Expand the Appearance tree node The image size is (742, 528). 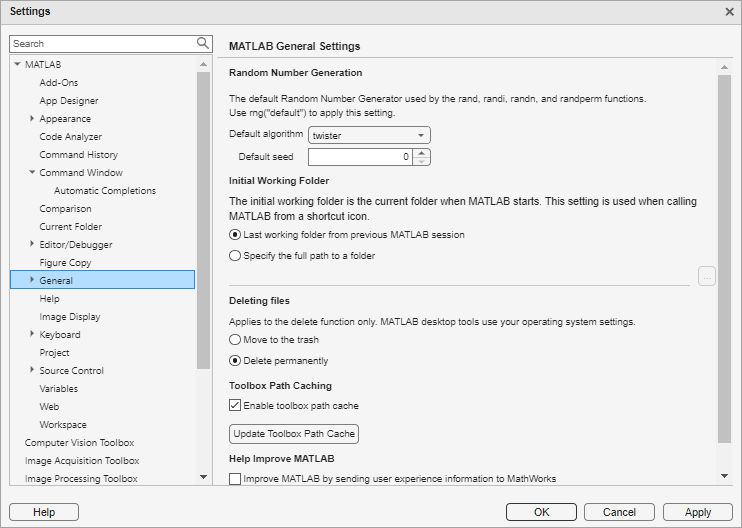32,119
